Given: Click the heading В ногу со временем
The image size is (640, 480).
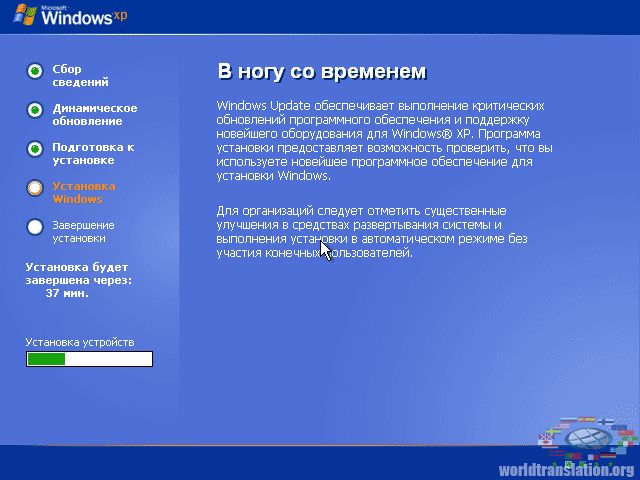Looking at the screenshot, I should (x=322, y=72).
